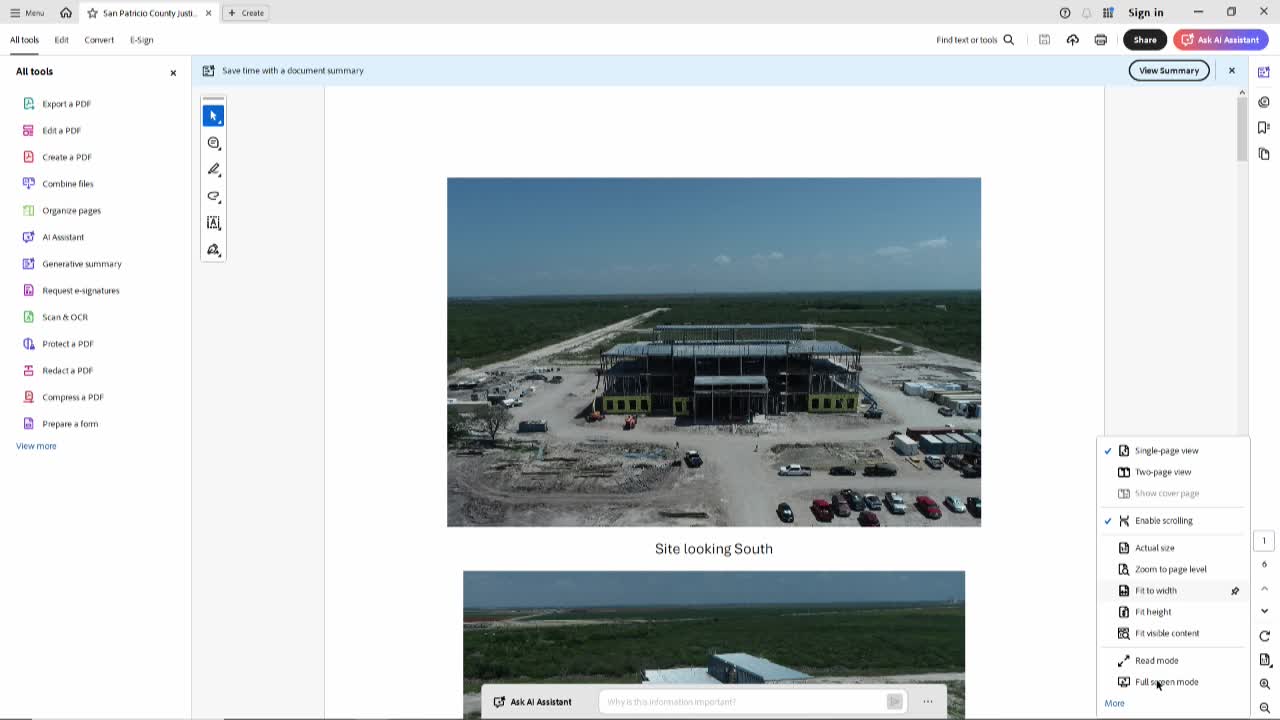
Task: Expand View more tools list
Action: (36, 446)
